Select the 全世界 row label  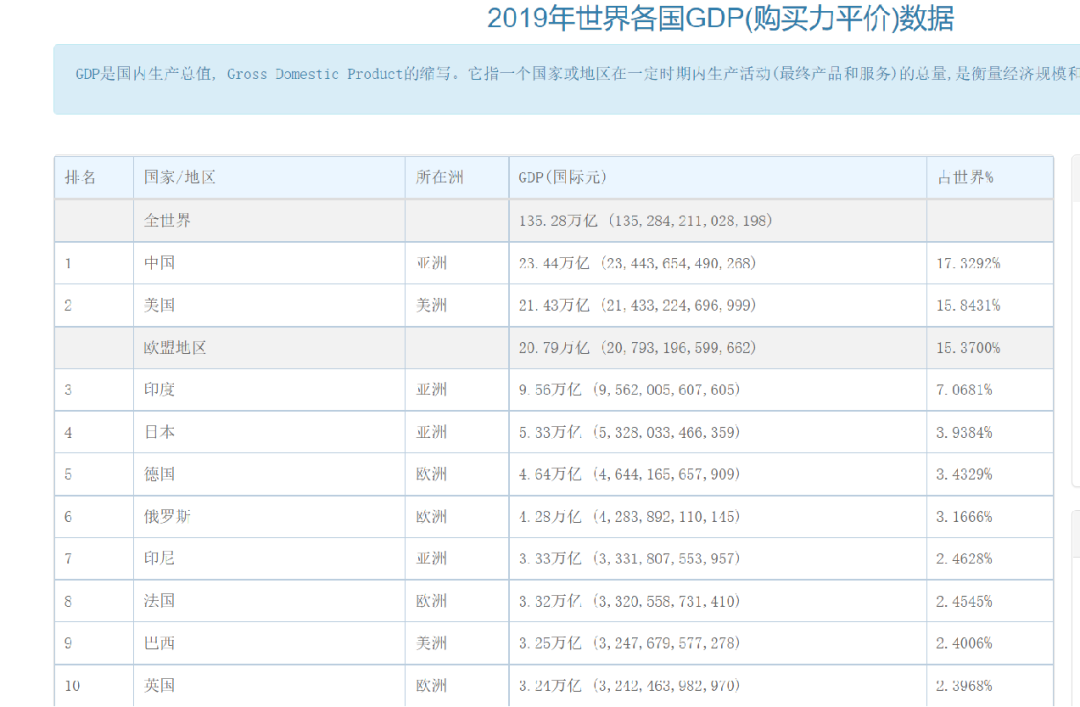(x=167, y=221)
